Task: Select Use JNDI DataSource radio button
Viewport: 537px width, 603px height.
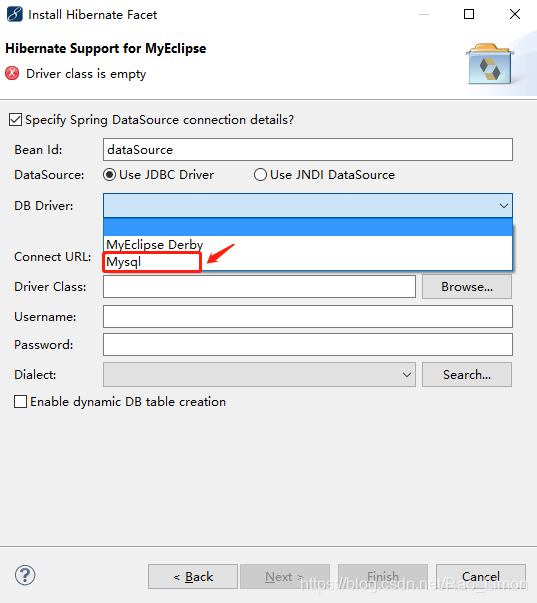Action: pyautogui.click(x=260, y=175)
